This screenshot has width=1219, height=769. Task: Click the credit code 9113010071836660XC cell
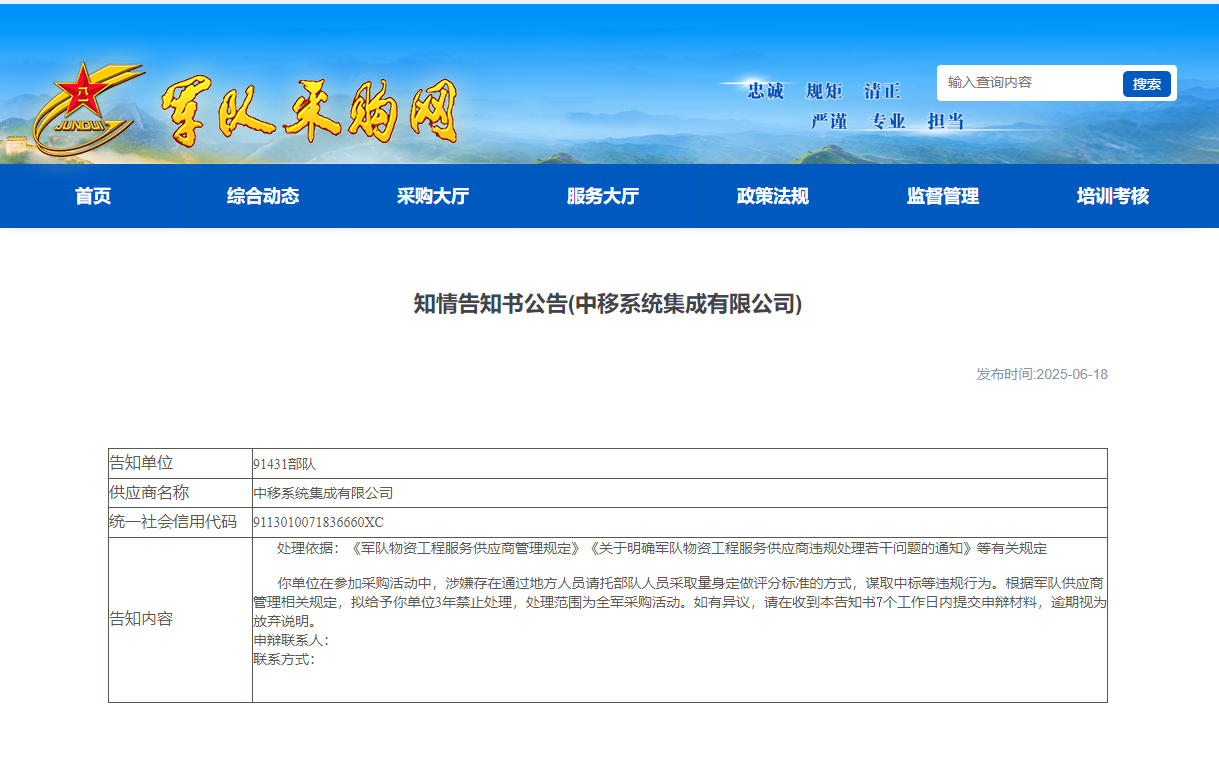pyautogui.click(x=318, y=522)
